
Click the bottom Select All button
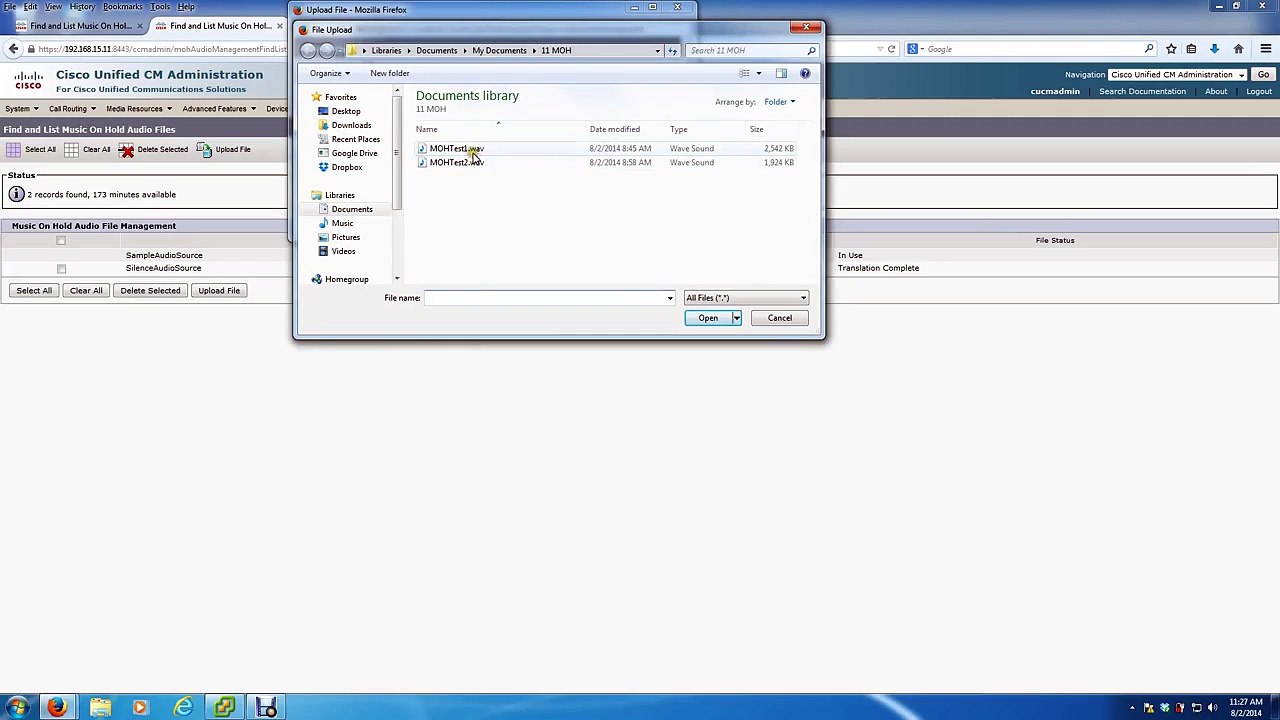[34, 291]
